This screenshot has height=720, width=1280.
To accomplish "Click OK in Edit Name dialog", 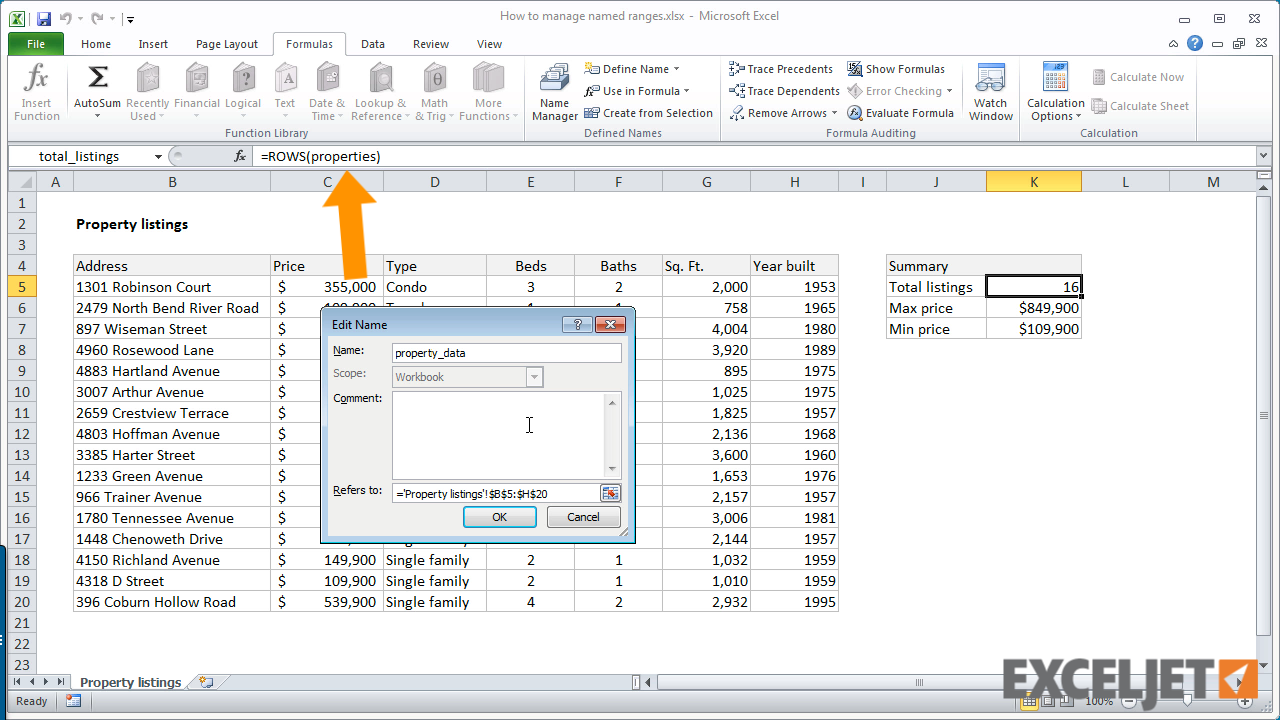I will [500, 517].
